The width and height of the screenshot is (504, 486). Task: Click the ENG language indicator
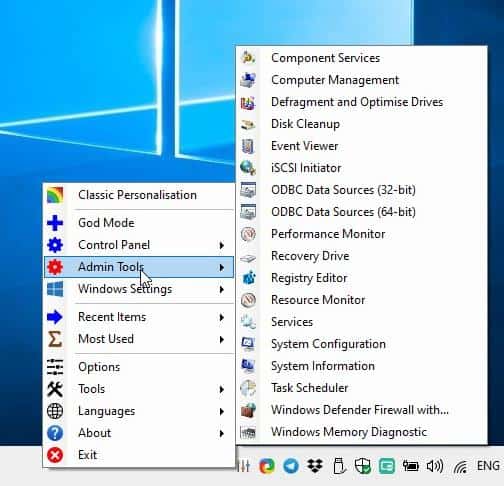coord(488,466)
